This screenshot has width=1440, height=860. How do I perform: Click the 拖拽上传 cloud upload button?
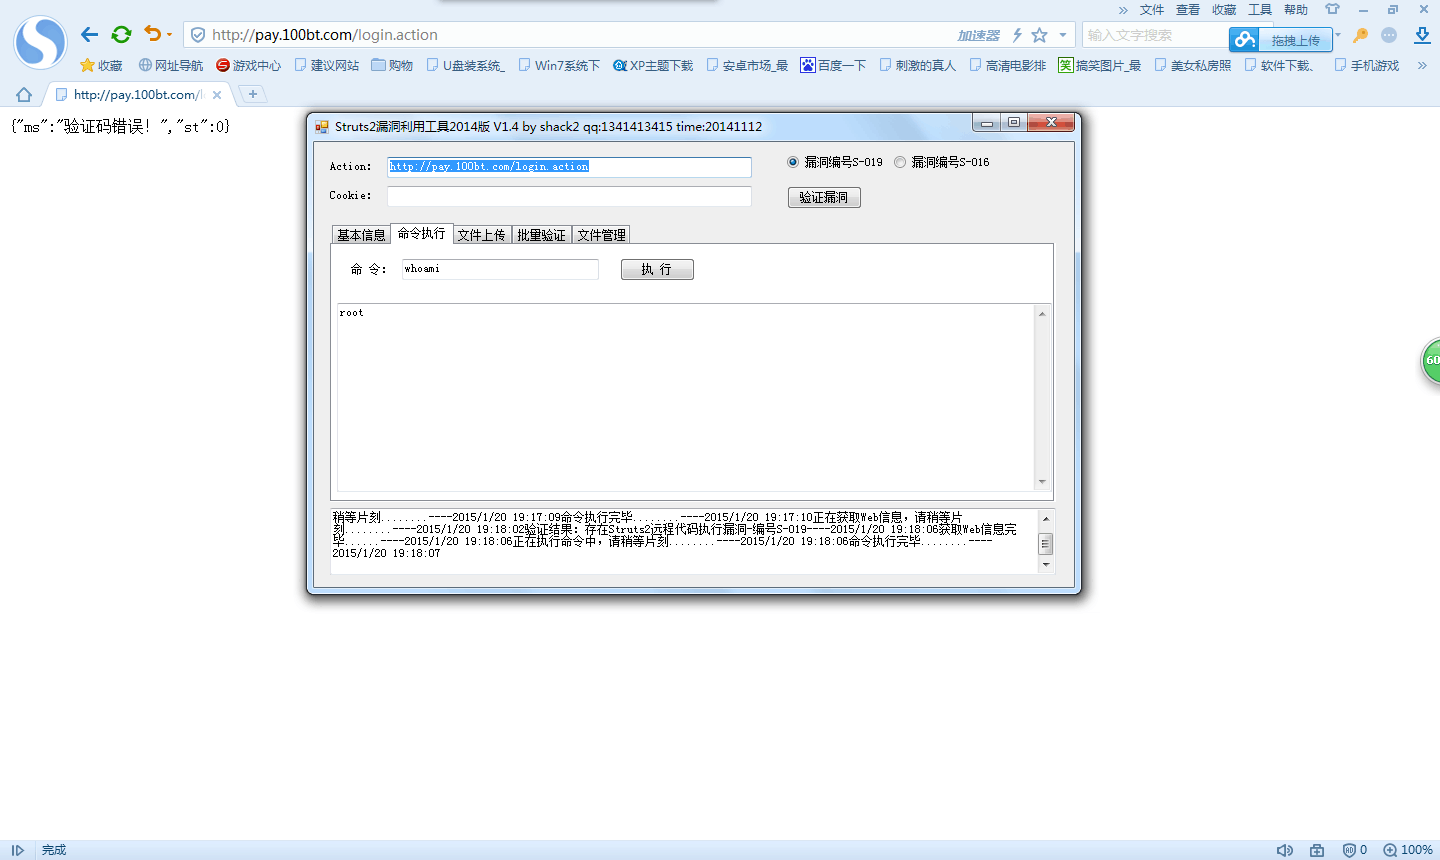tap(1281, 40)
